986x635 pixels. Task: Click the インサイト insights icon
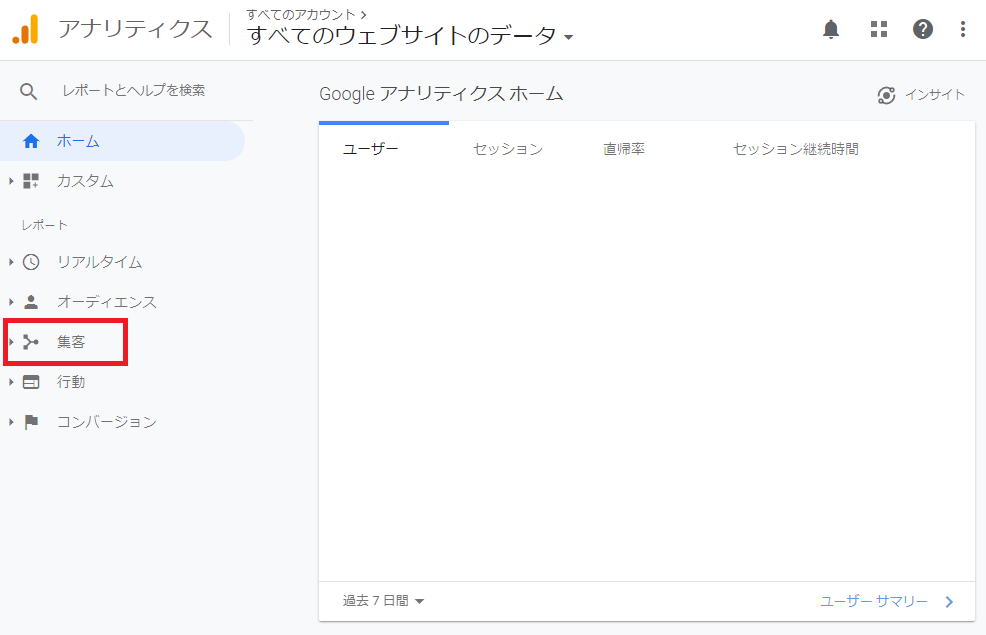(x=886, y=96)
